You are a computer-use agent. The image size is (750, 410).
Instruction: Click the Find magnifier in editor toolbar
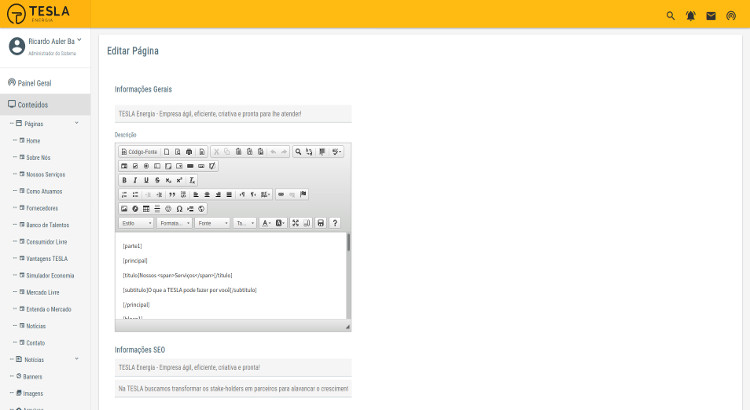coord(298,152)
